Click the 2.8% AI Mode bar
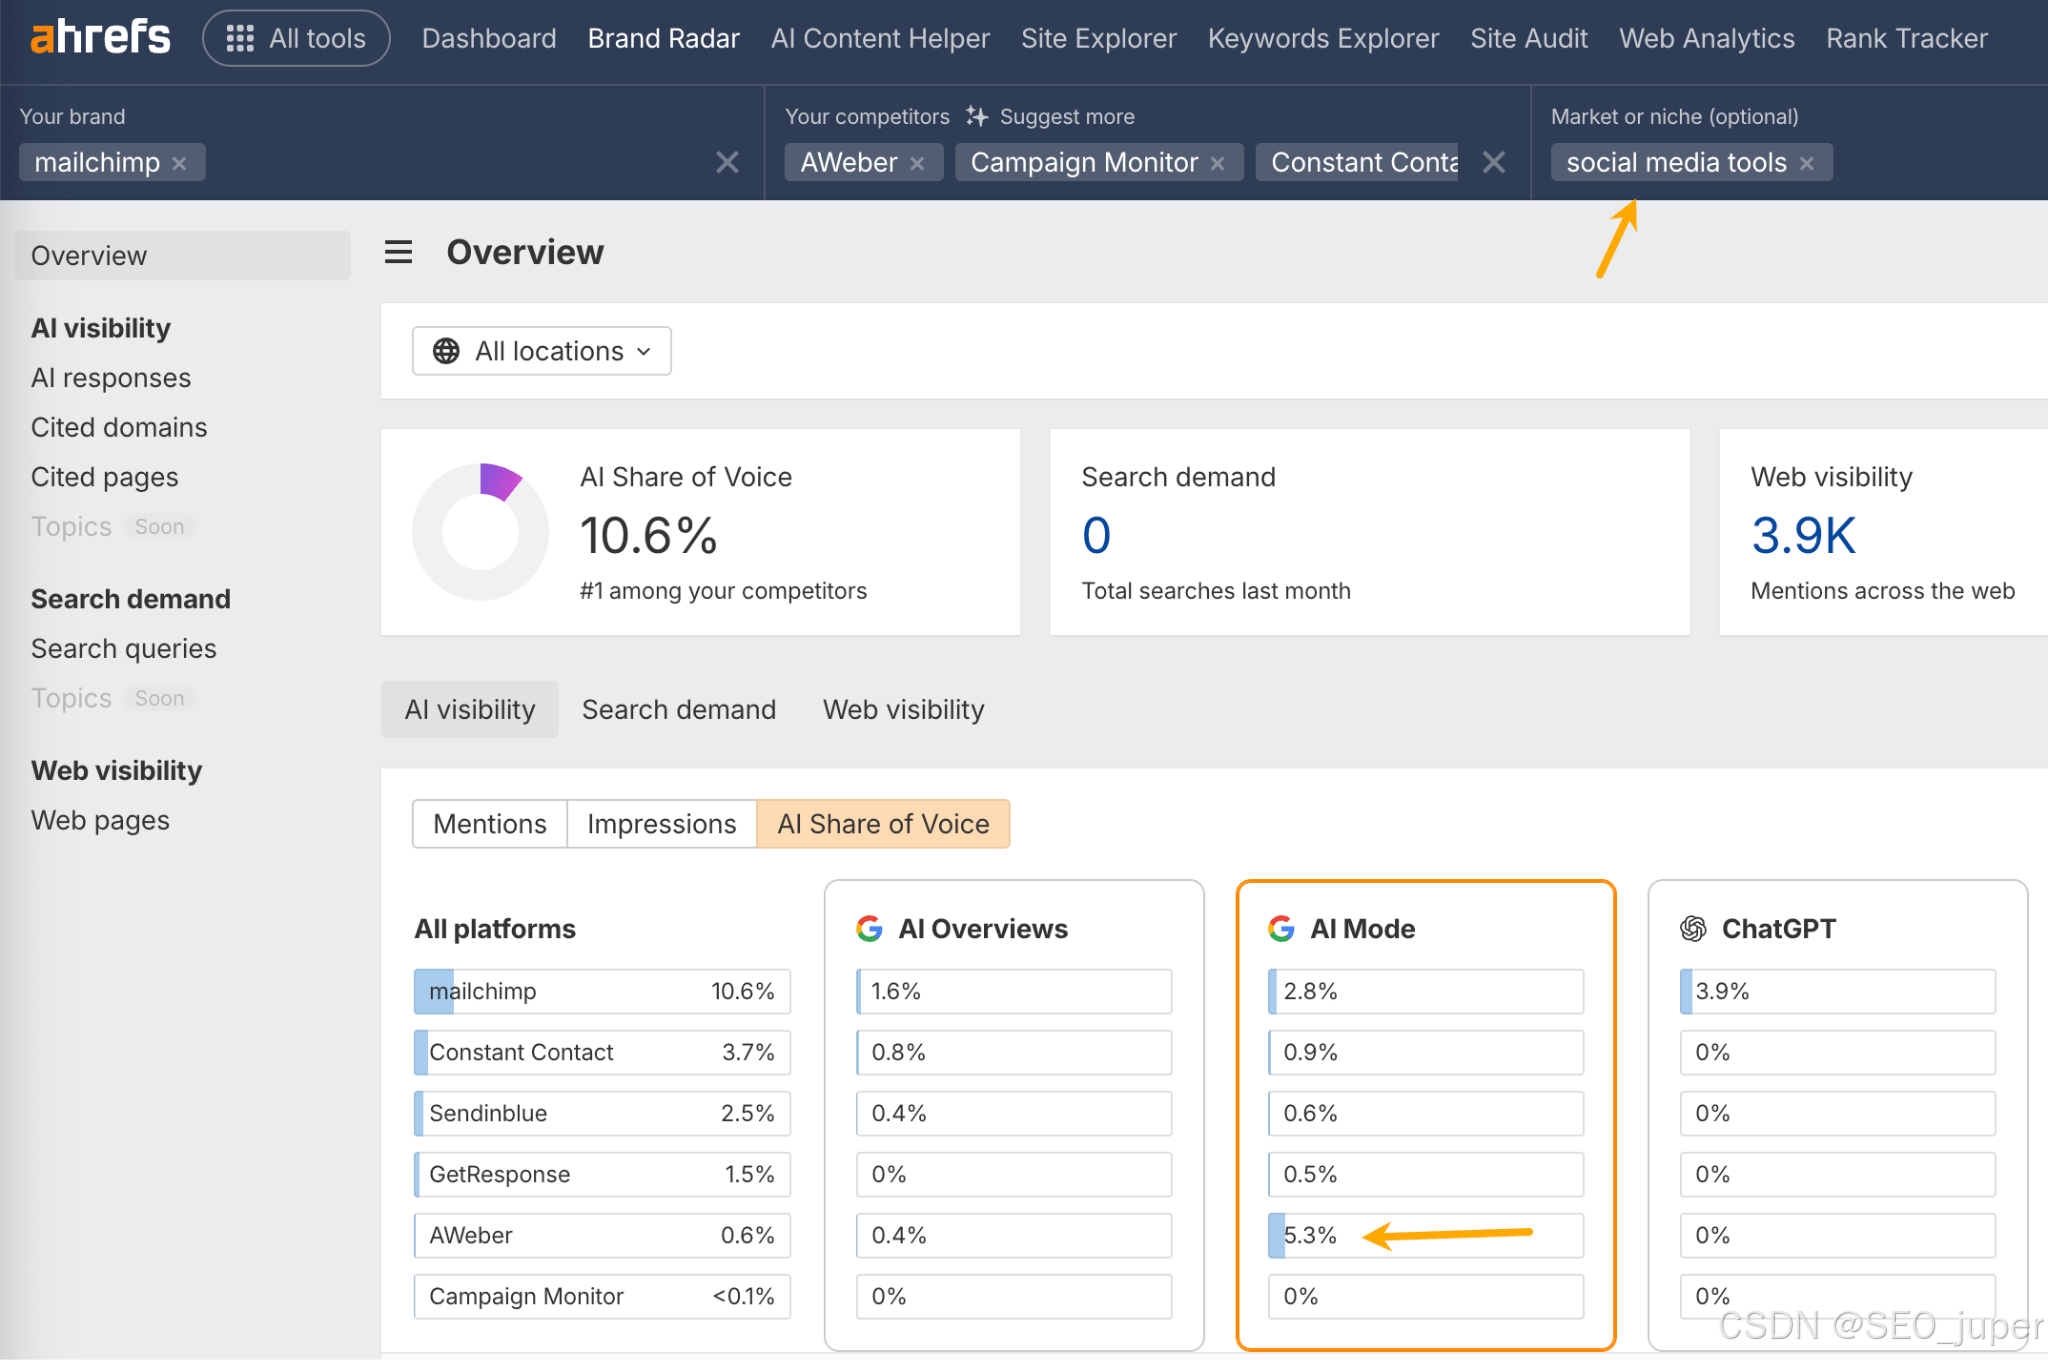Viewport: 2048px width, 1360px height. click(1426, 992)
